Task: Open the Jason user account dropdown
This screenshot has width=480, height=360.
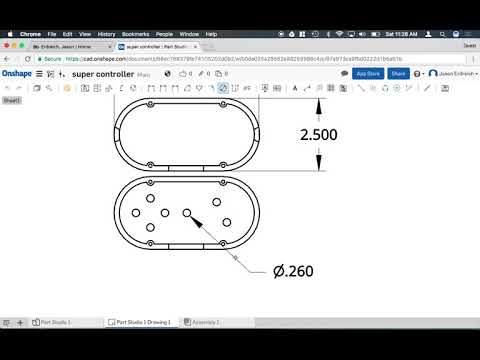Action: [453, 74]
